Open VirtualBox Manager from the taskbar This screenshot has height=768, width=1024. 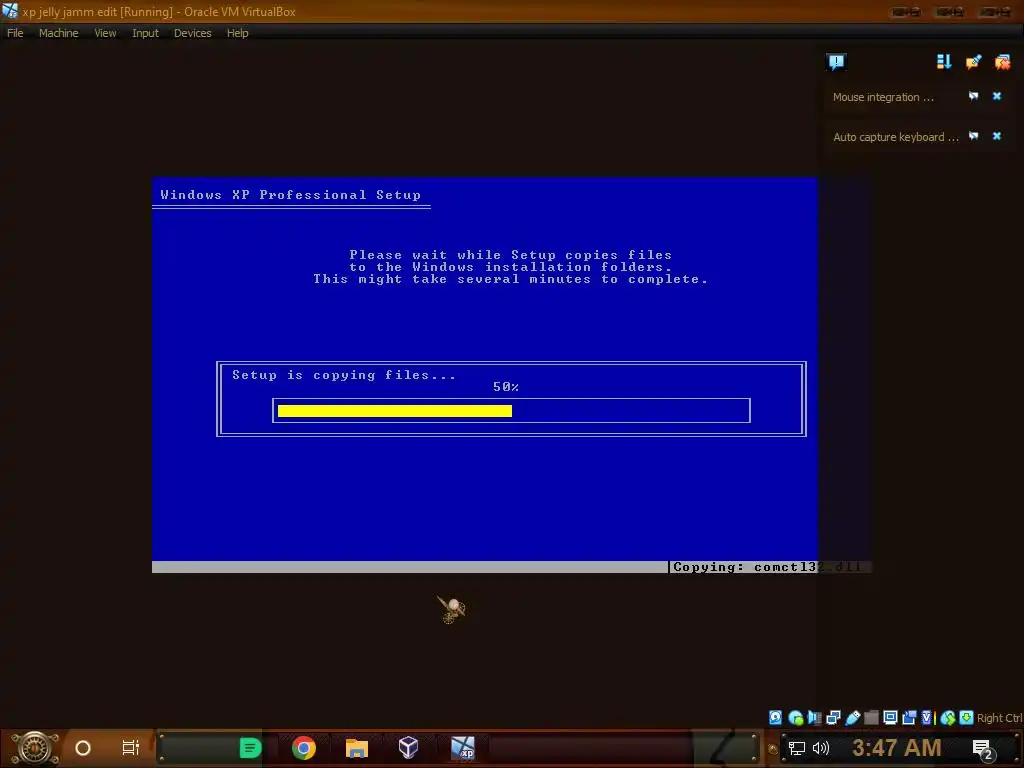(x=408, y=747)
